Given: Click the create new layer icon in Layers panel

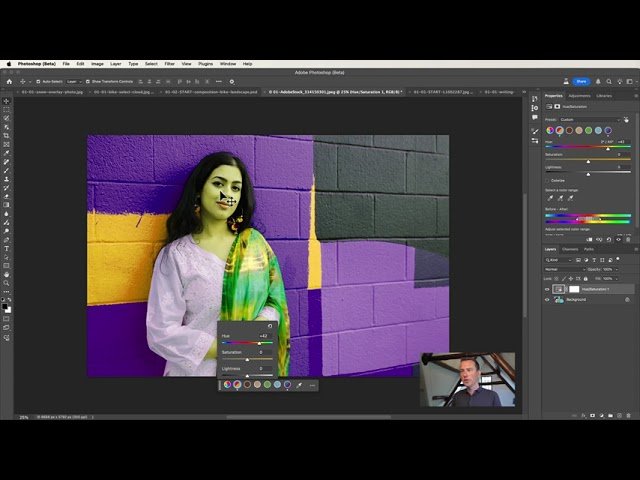Looking at the screenshot, I should (619, 416).
